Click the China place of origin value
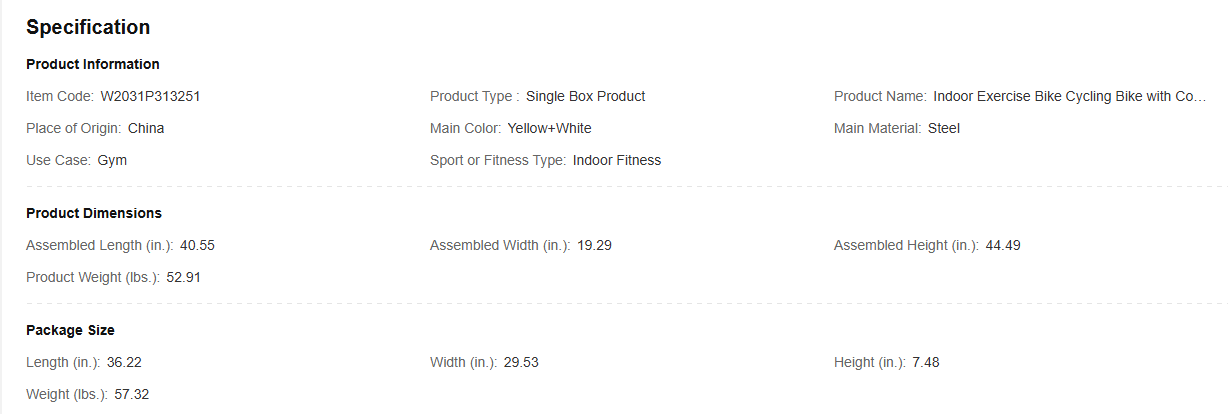Viewport: 1228px width, 414px height. (x=146, y=128)
